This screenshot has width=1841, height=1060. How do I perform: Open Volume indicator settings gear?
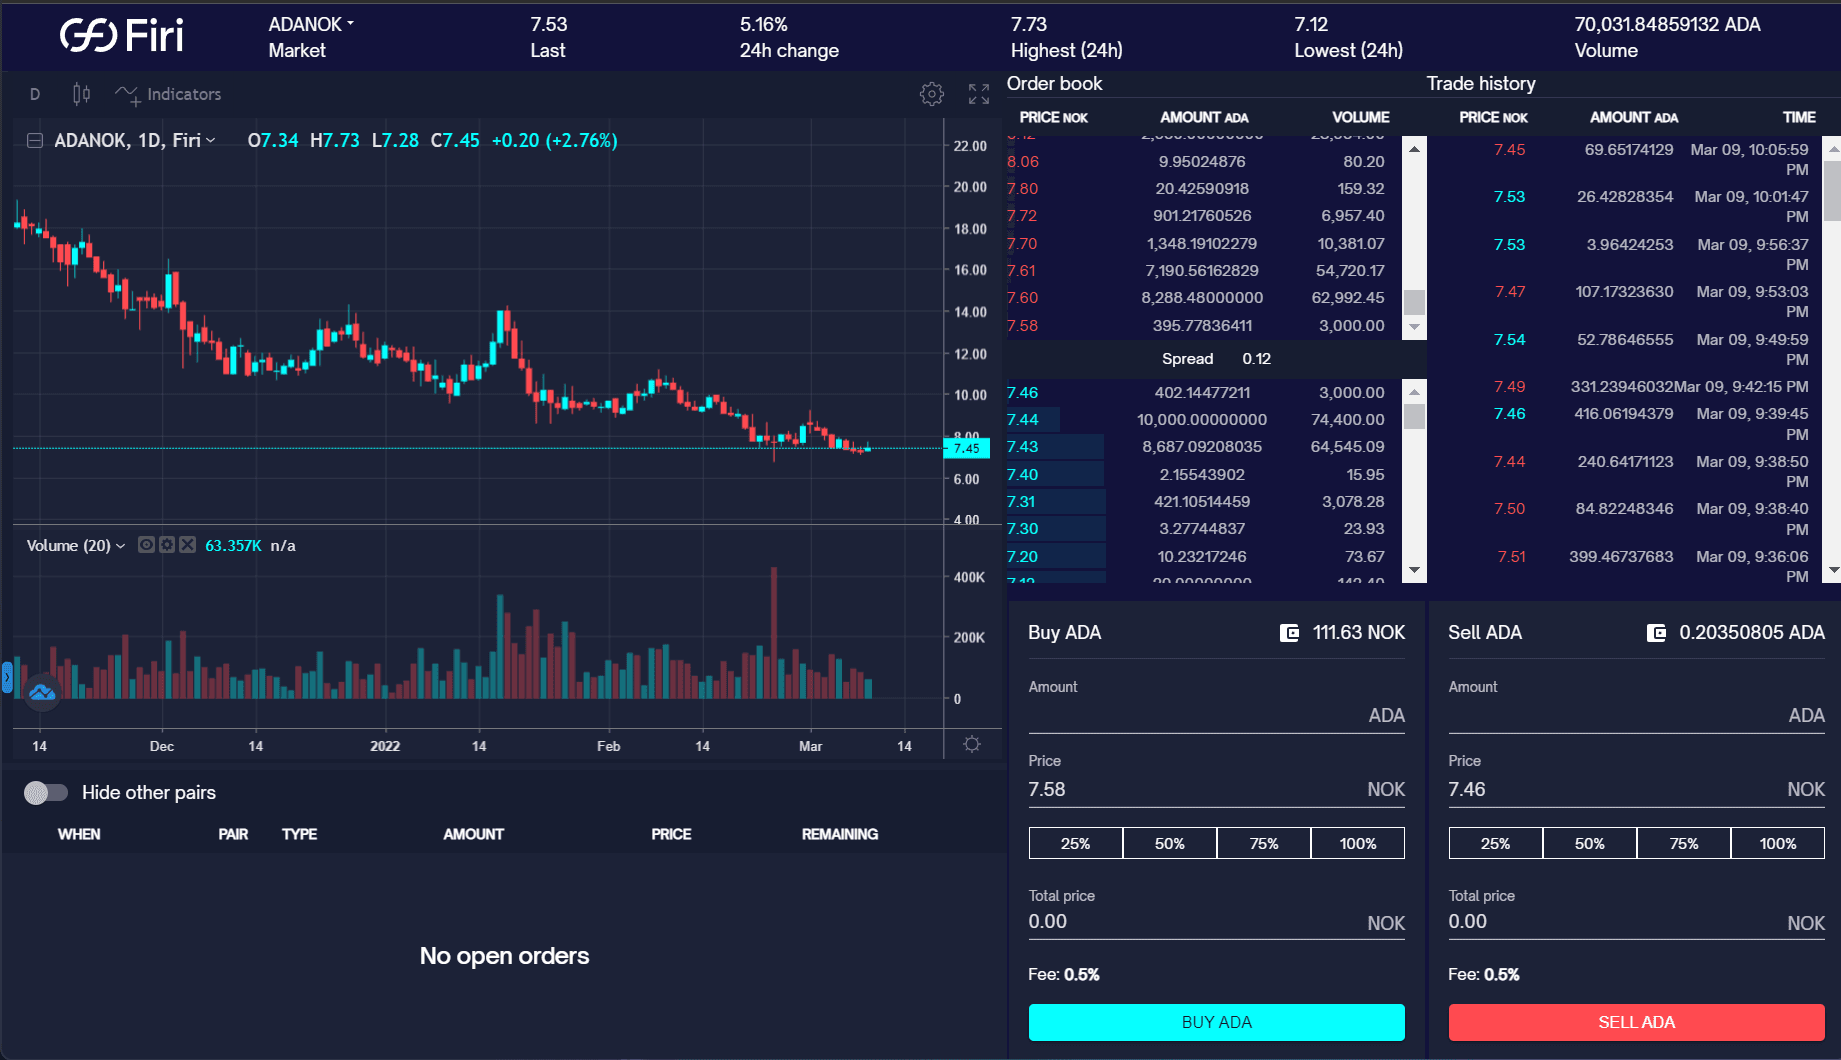(x=167, y=545)
